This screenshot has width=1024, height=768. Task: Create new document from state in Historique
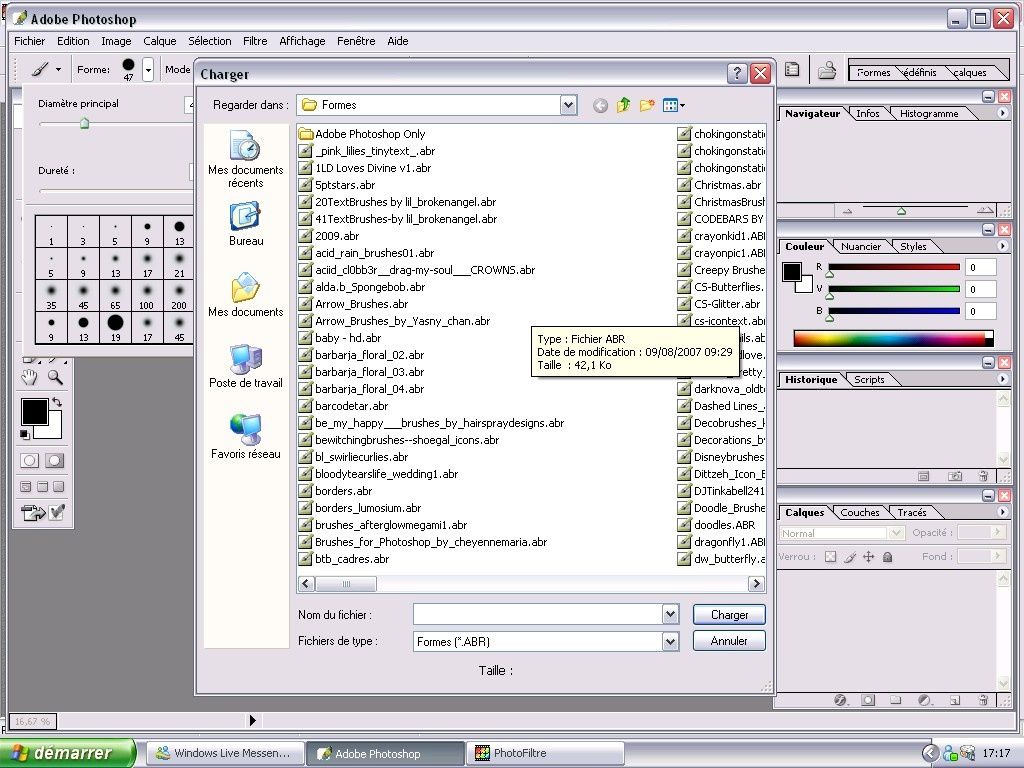pyautogui.click(x=923, y=476)
